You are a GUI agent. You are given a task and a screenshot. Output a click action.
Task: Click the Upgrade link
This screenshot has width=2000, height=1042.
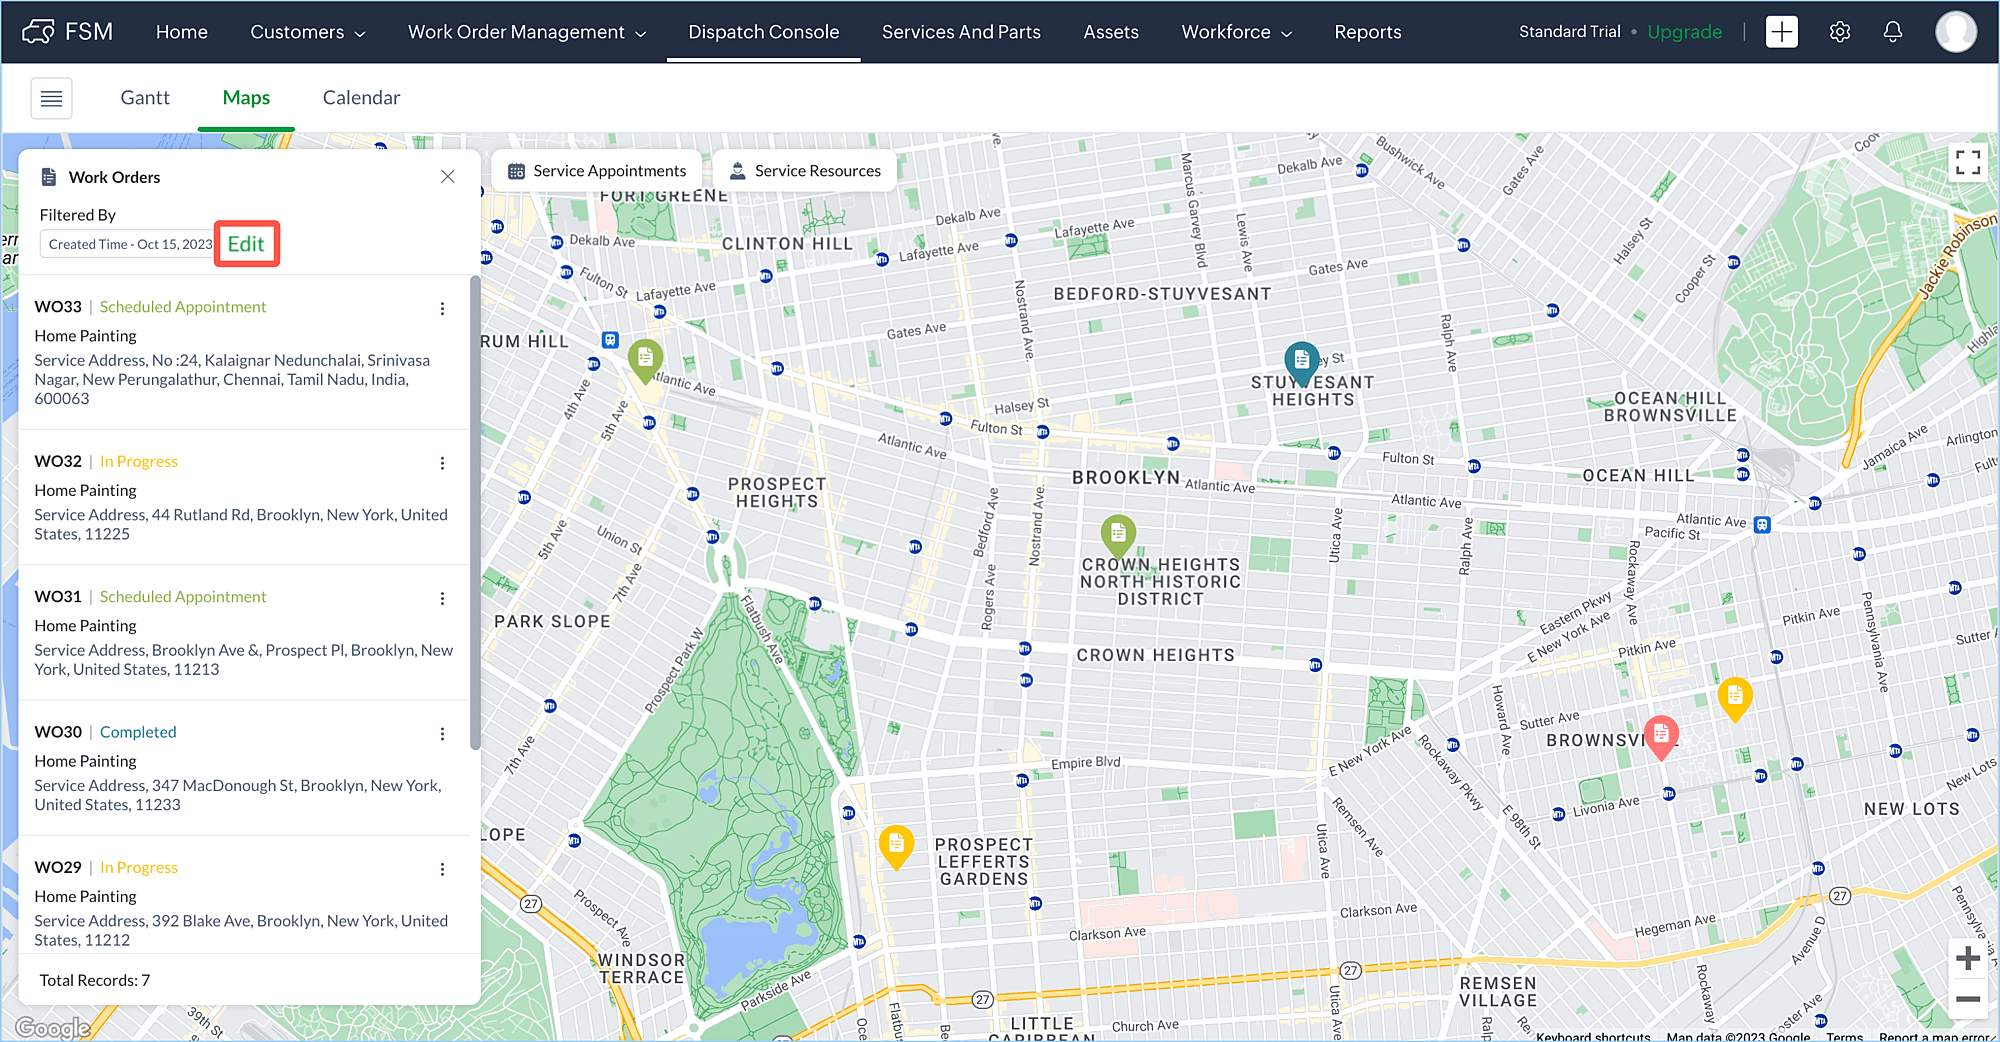tap(1685, 32)
